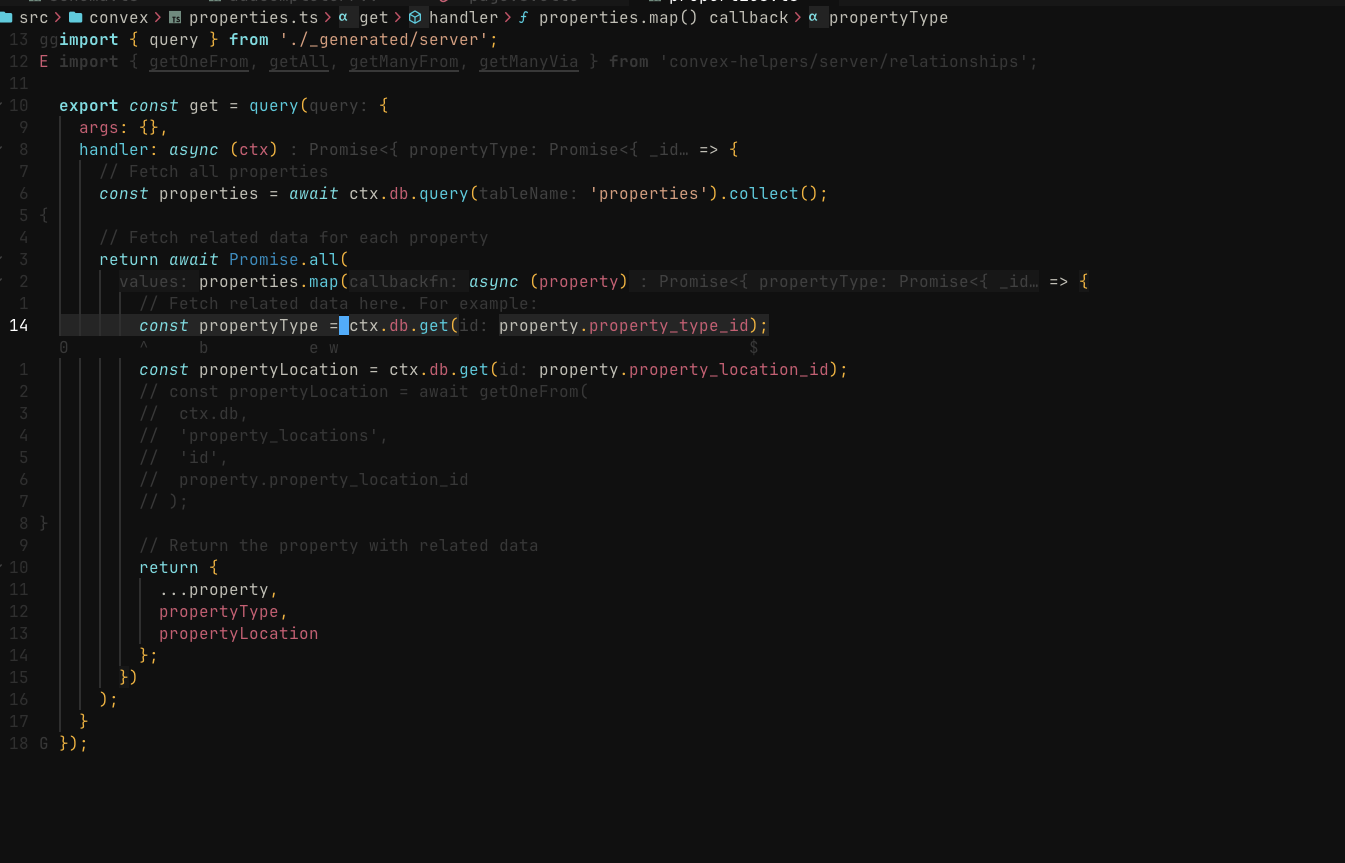1345x863 pixels.
Task: Click the cube icon beside handler breadcrumb
Action: pyautogui.click(x=415, y=17)
